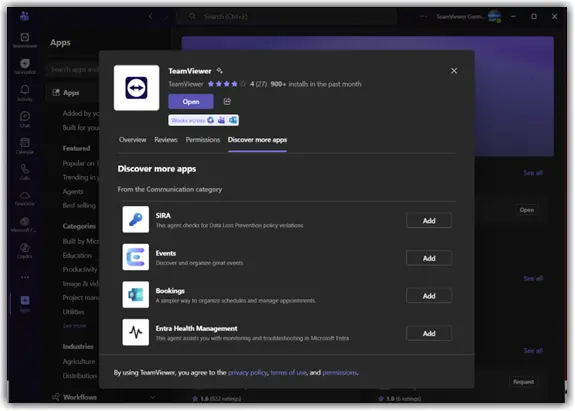Open the Calendar icon in sidebar
This screenshot has height=411, width=575.
tap(25, 145)
